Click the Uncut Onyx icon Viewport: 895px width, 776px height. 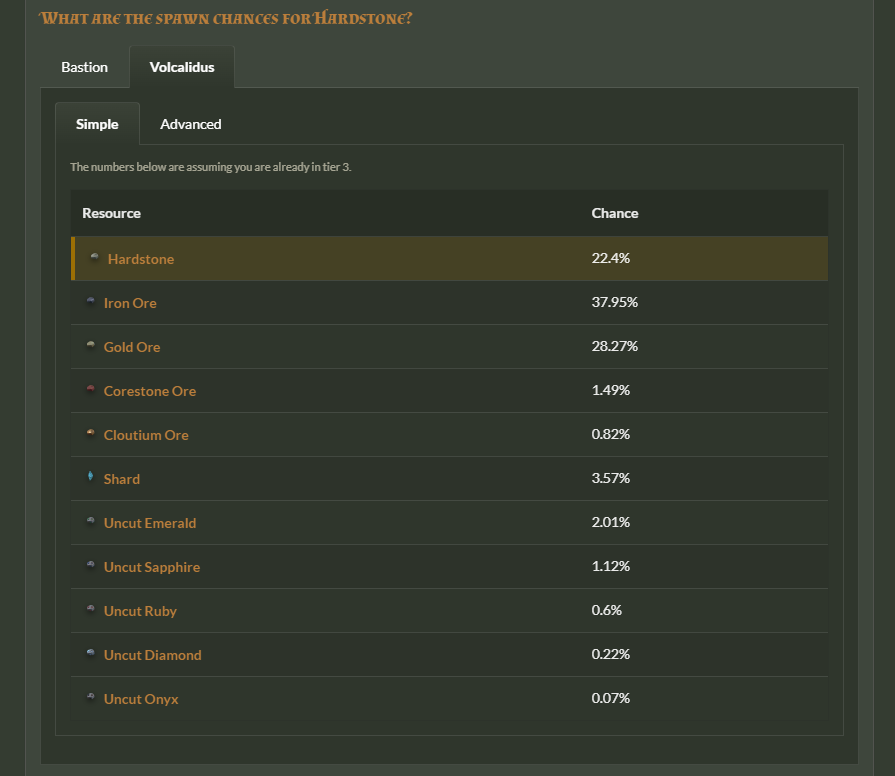(x=91, y=698)
